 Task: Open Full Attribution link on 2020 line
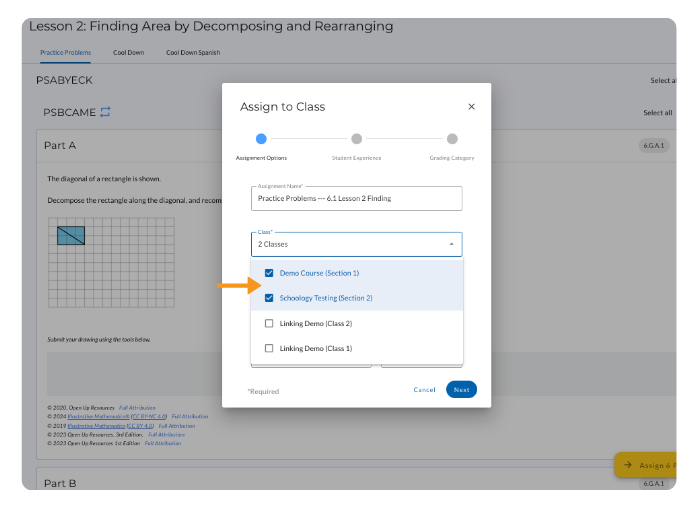point(137,408)
